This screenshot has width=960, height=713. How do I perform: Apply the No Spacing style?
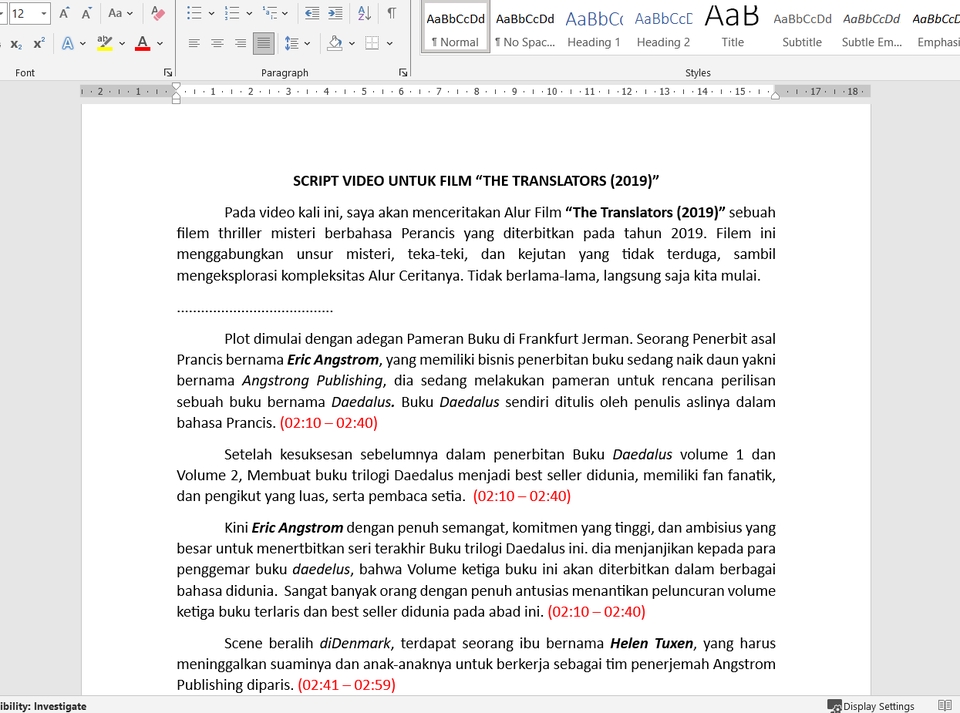[525, 29]
